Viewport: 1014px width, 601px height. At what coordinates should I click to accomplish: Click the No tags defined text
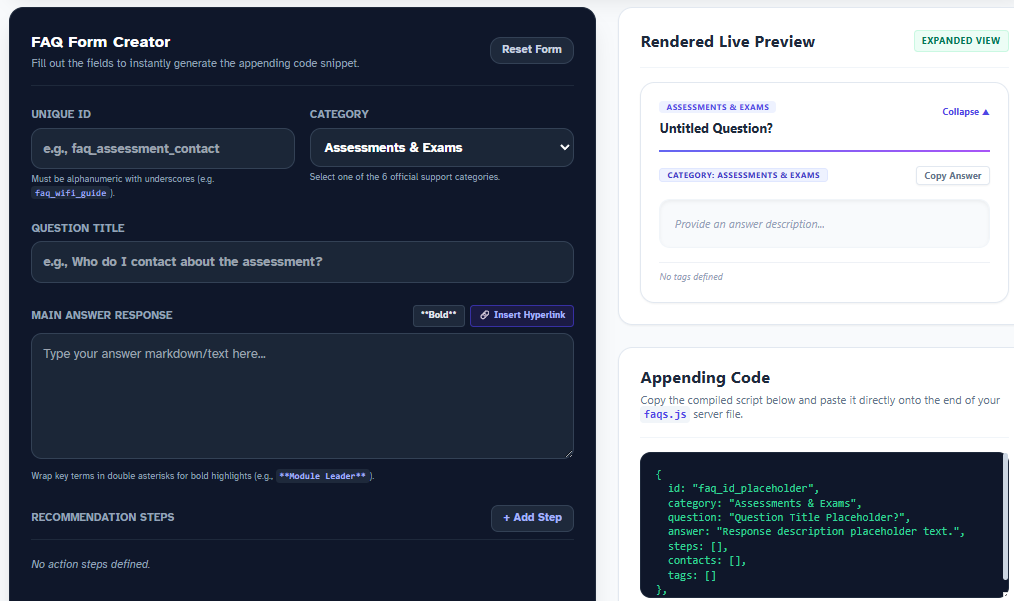point(691,277)
